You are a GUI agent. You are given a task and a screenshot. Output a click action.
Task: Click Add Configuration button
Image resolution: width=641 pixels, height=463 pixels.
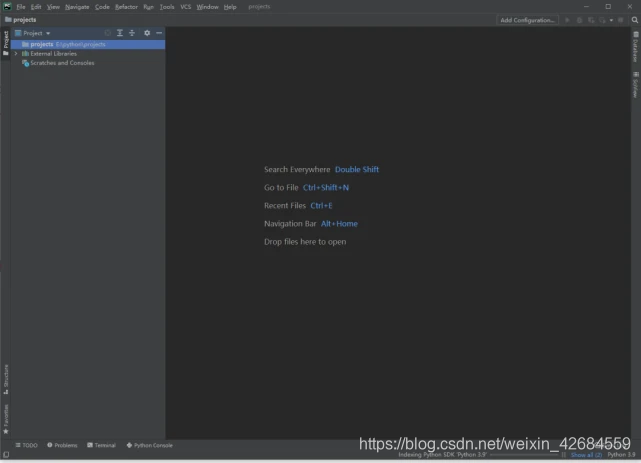[527, 20]
